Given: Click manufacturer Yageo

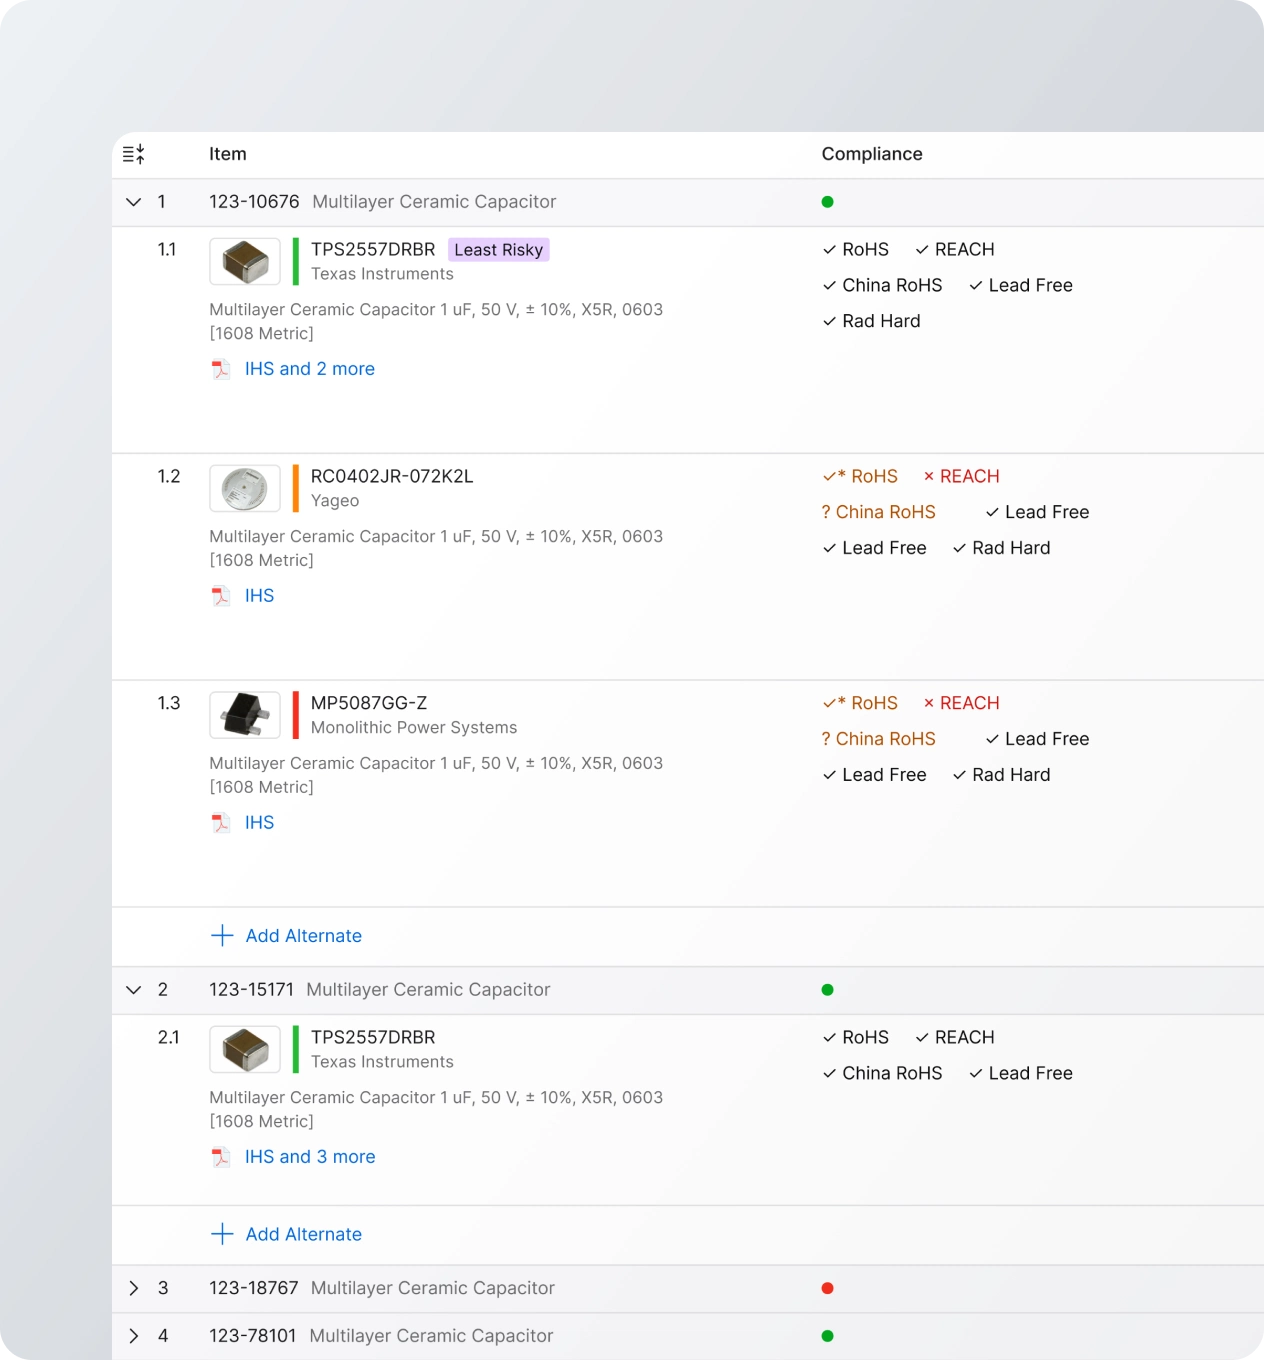Looking at the screenshot, I should (x=335, y=501).
